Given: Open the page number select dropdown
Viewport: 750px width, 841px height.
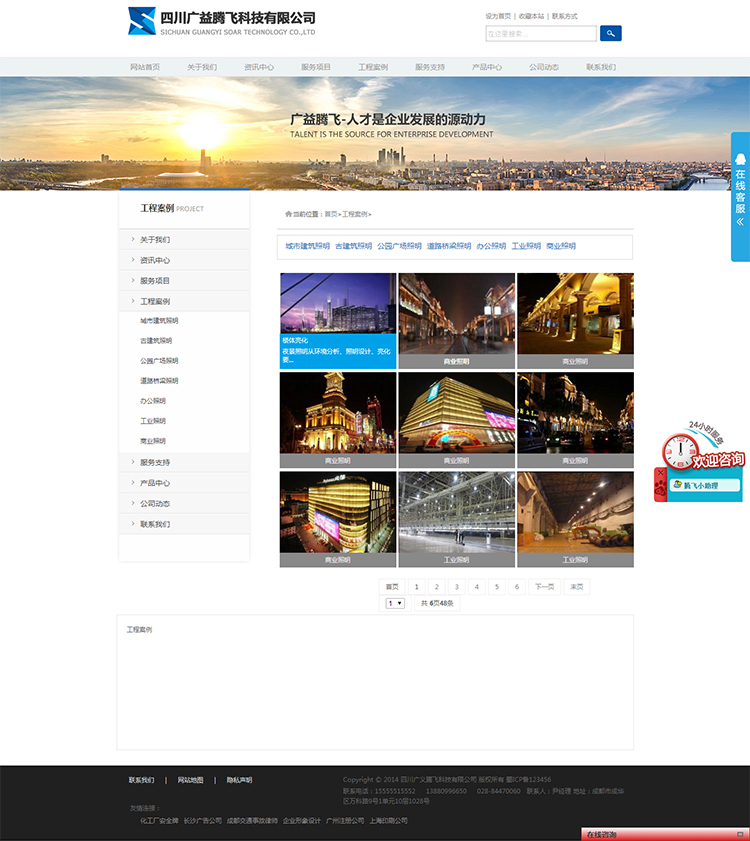Looking at the screenshot, I should pyautogui.click(x=395, y=603).
